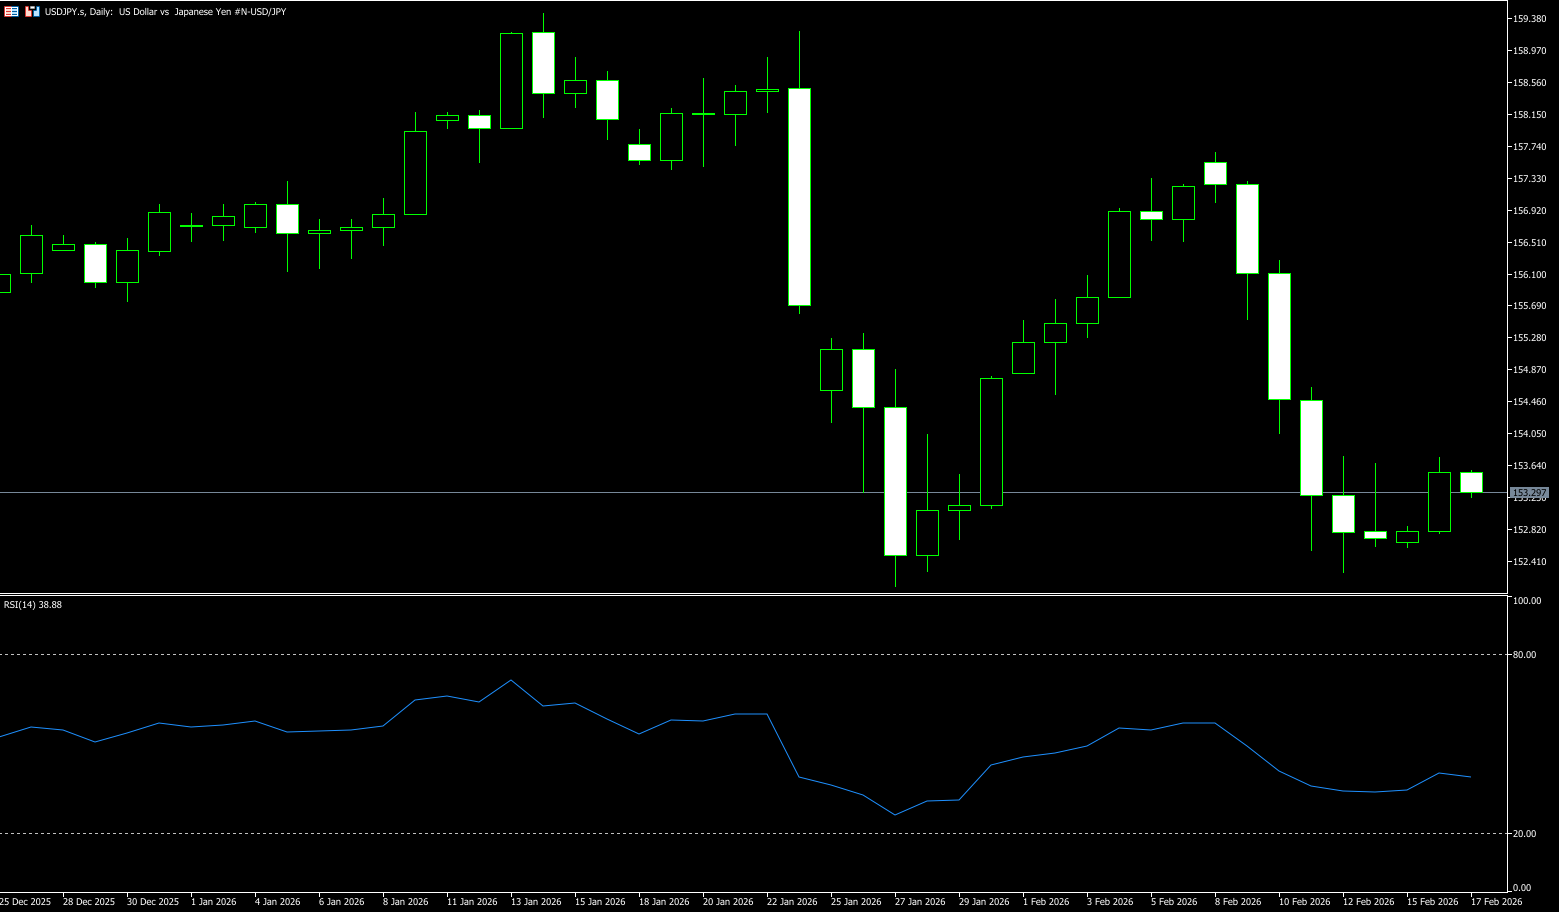Click the 1 Feb 2026 date label
The width and height of the screenshot is (1559, 912).
coord(1046,902)
